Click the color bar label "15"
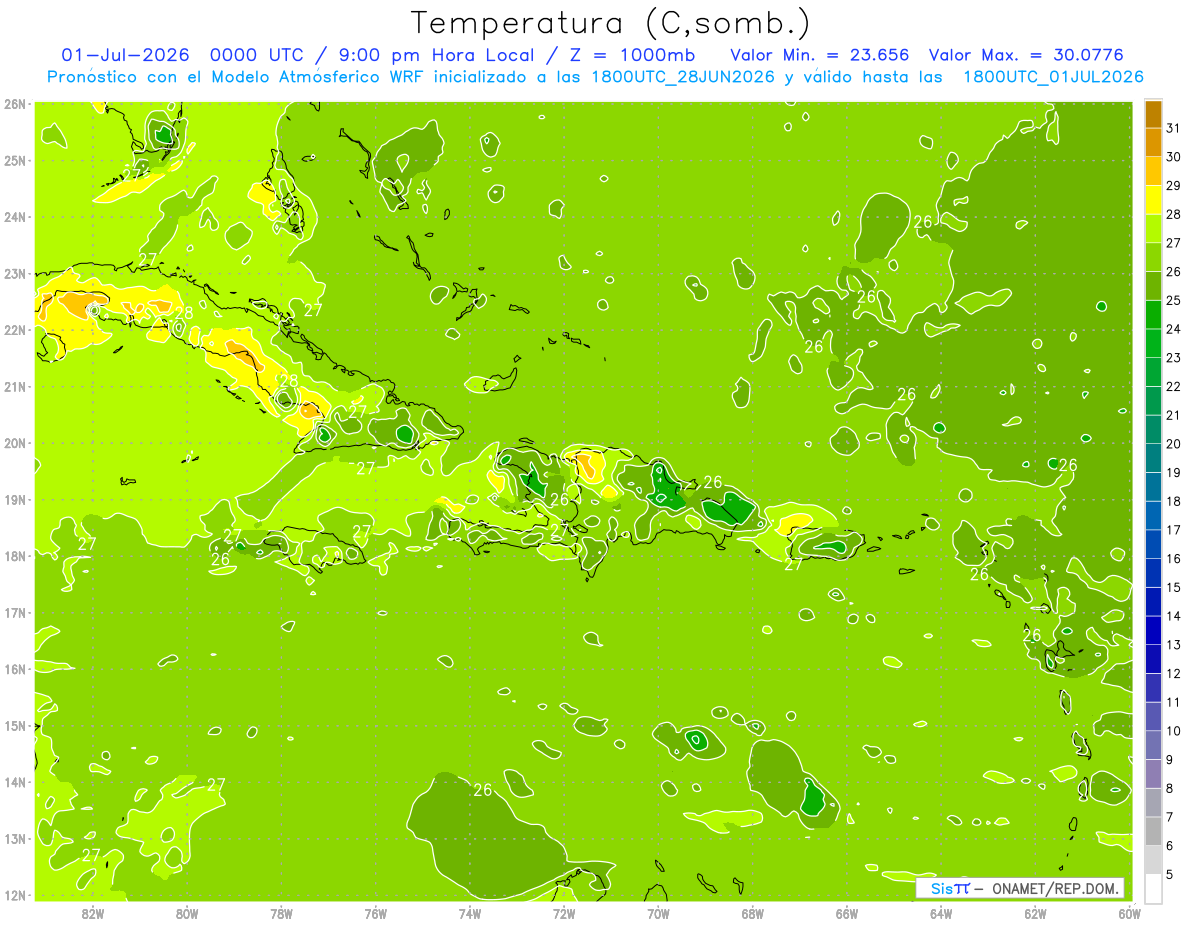This screenshot has height=927, width=1200. point(1173,587)
